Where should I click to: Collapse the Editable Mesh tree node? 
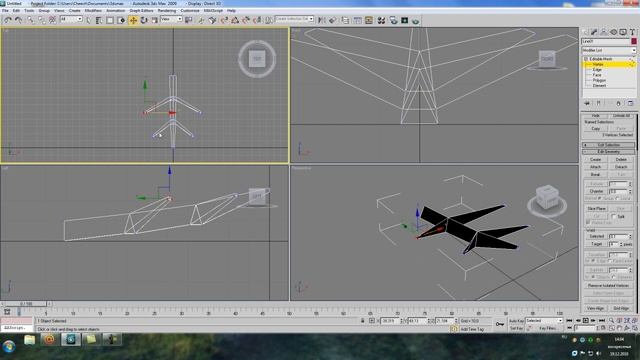tap(585, 59)
